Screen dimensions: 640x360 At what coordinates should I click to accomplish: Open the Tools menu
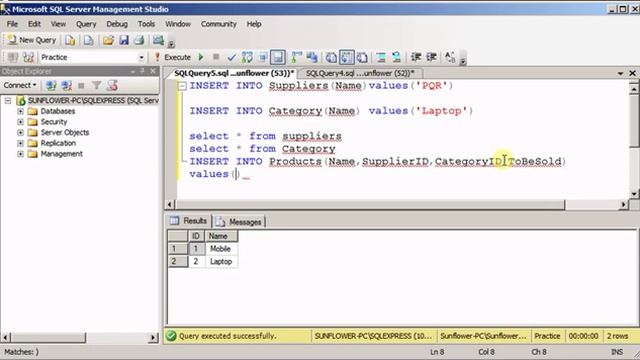pos(146,24)
